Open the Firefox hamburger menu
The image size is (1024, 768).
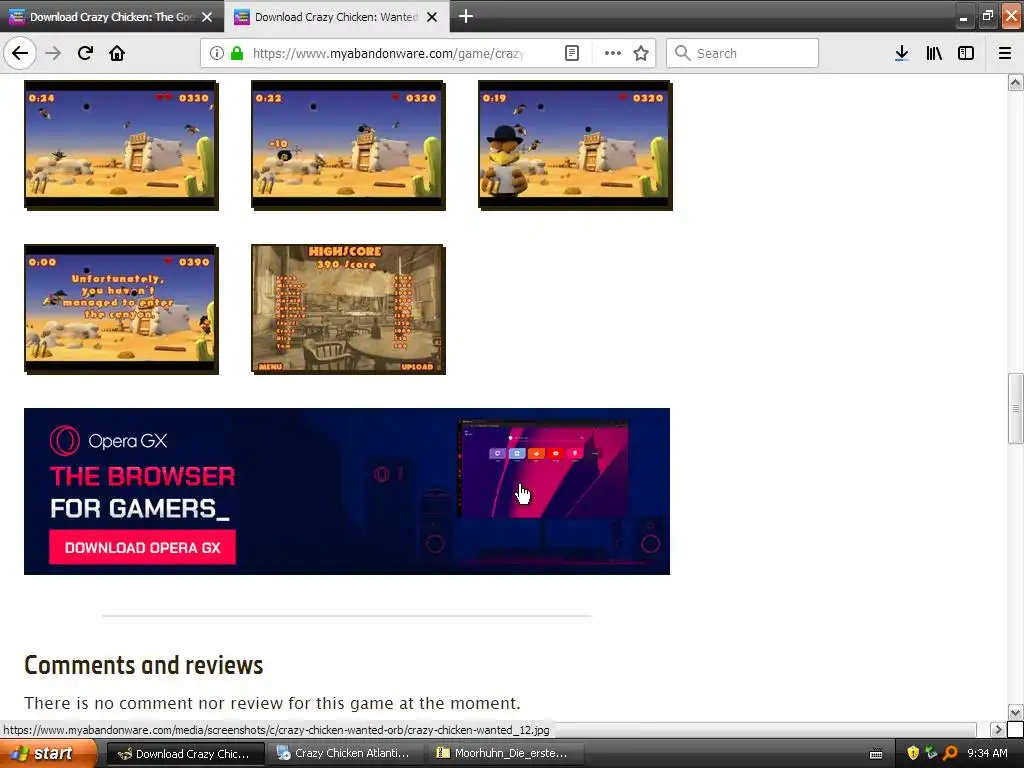point(1004,53)
